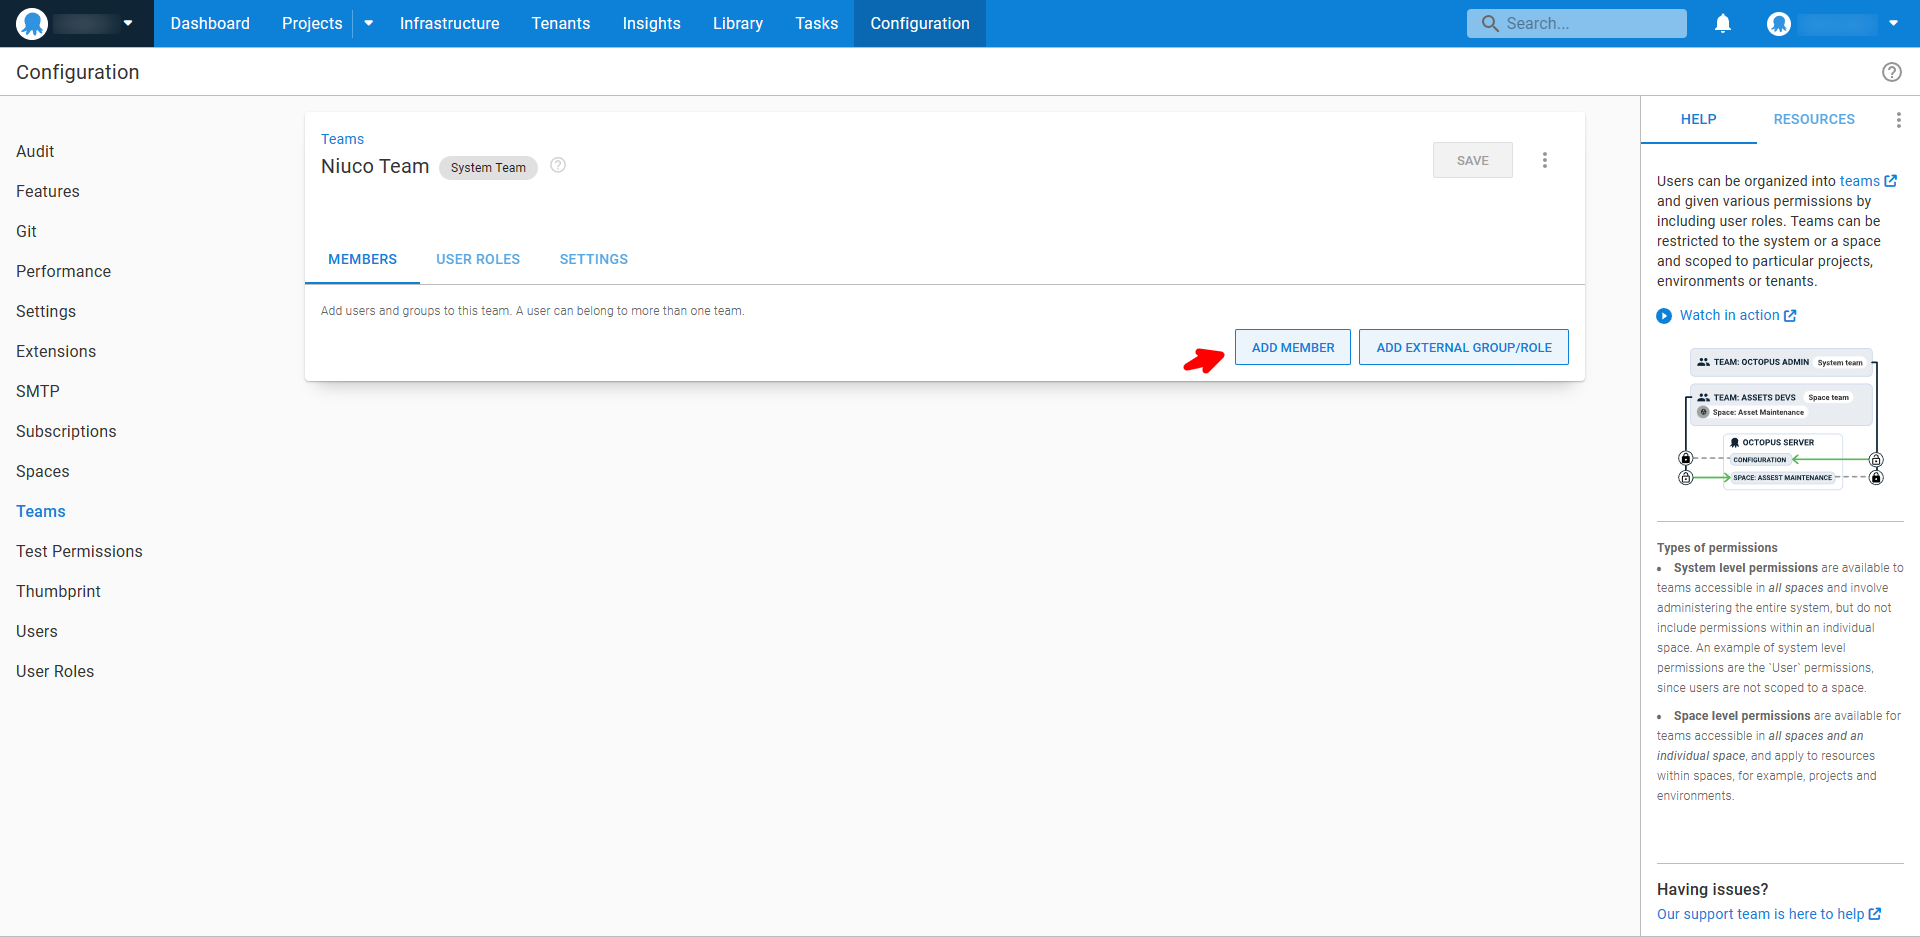Open the help panel overflow menu
This screenshot has width=1920, height=937.
coord(1898,120)
